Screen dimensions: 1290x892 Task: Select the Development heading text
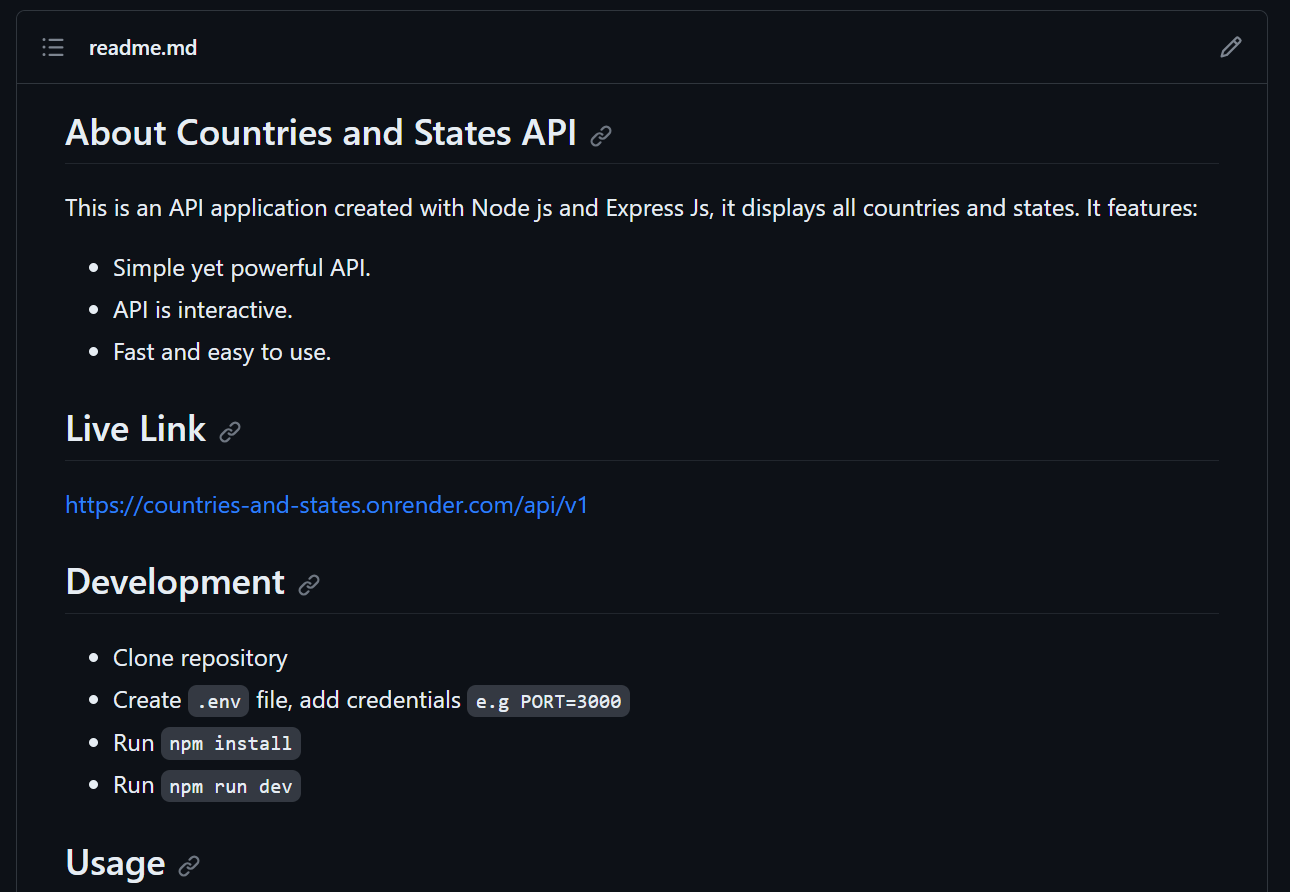pyautogui.click(x=174, y=581)
